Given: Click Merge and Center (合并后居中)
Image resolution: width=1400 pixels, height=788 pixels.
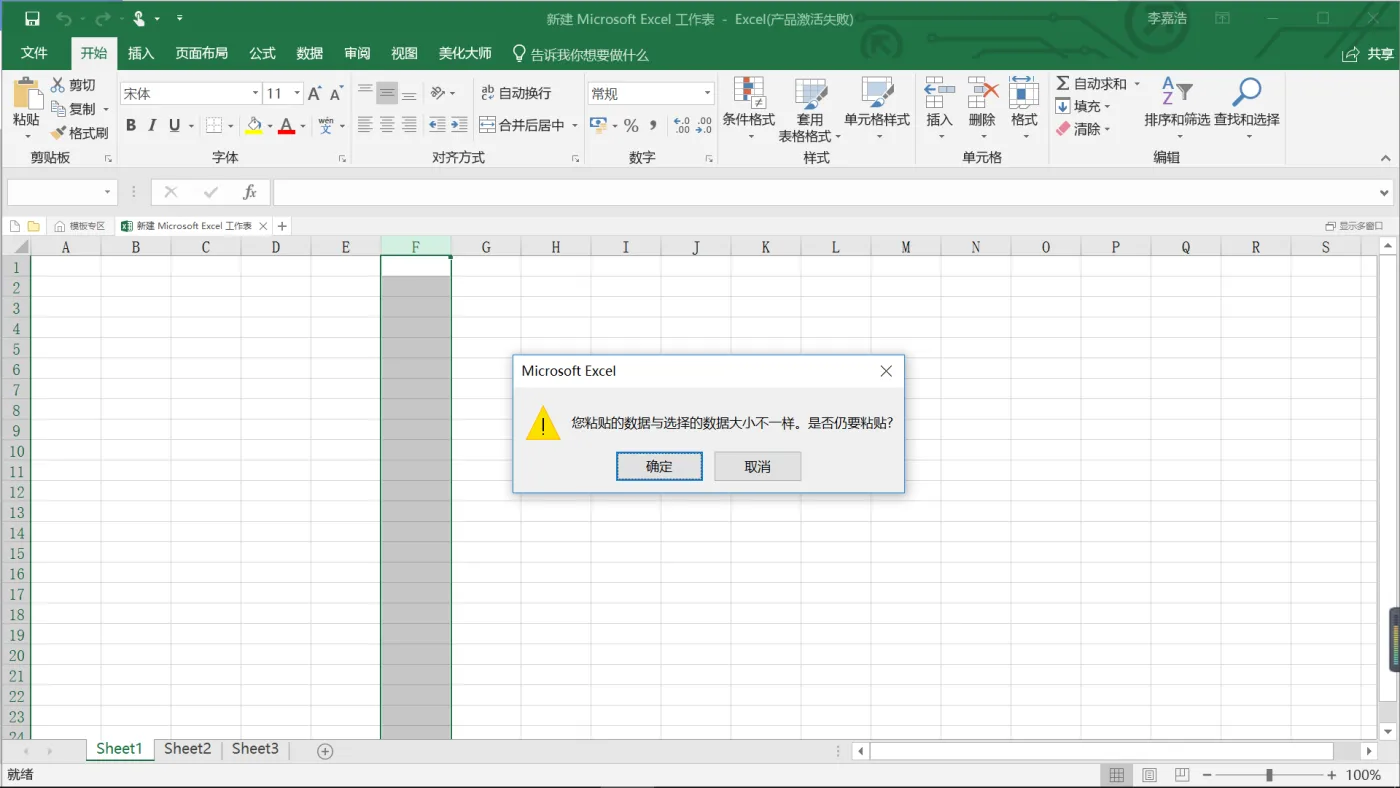Looking at the screenshot, I should [x=521, y=125].
